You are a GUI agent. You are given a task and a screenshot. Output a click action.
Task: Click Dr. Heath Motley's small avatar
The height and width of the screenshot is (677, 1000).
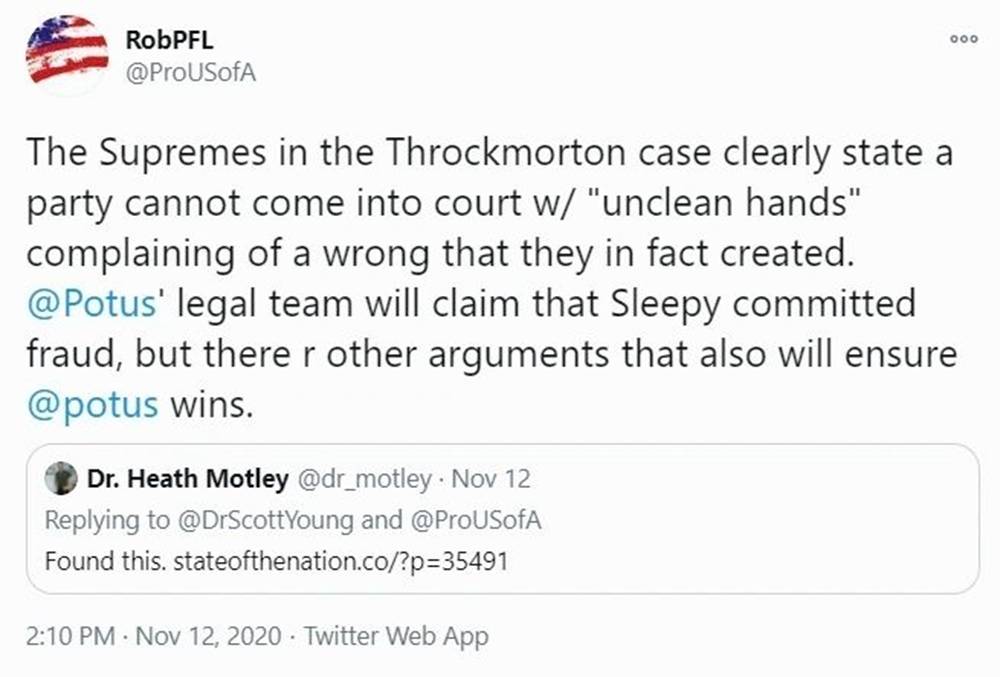tap(62, 479)
